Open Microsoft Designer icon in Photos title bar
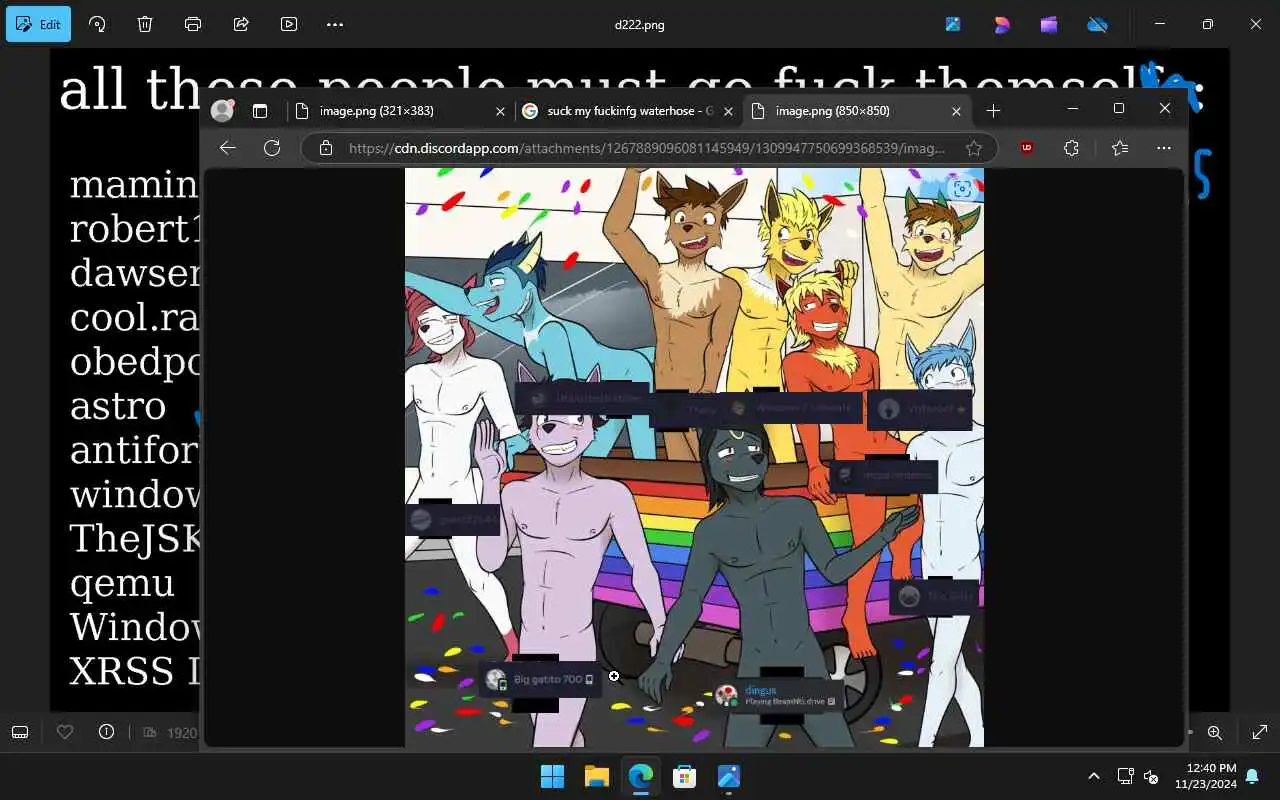The height and width of the screenshot is (800, 1280). point(1001,24)
